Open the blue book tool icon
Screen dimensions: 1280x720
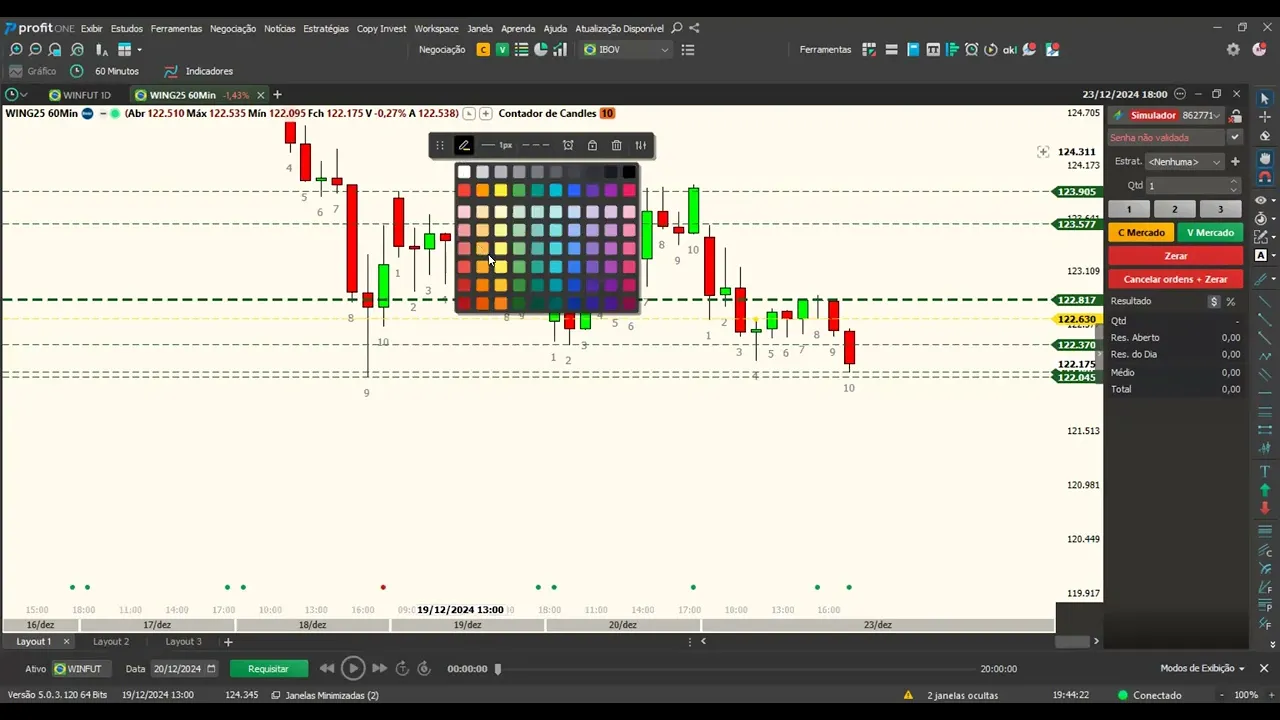coord(913,49)
